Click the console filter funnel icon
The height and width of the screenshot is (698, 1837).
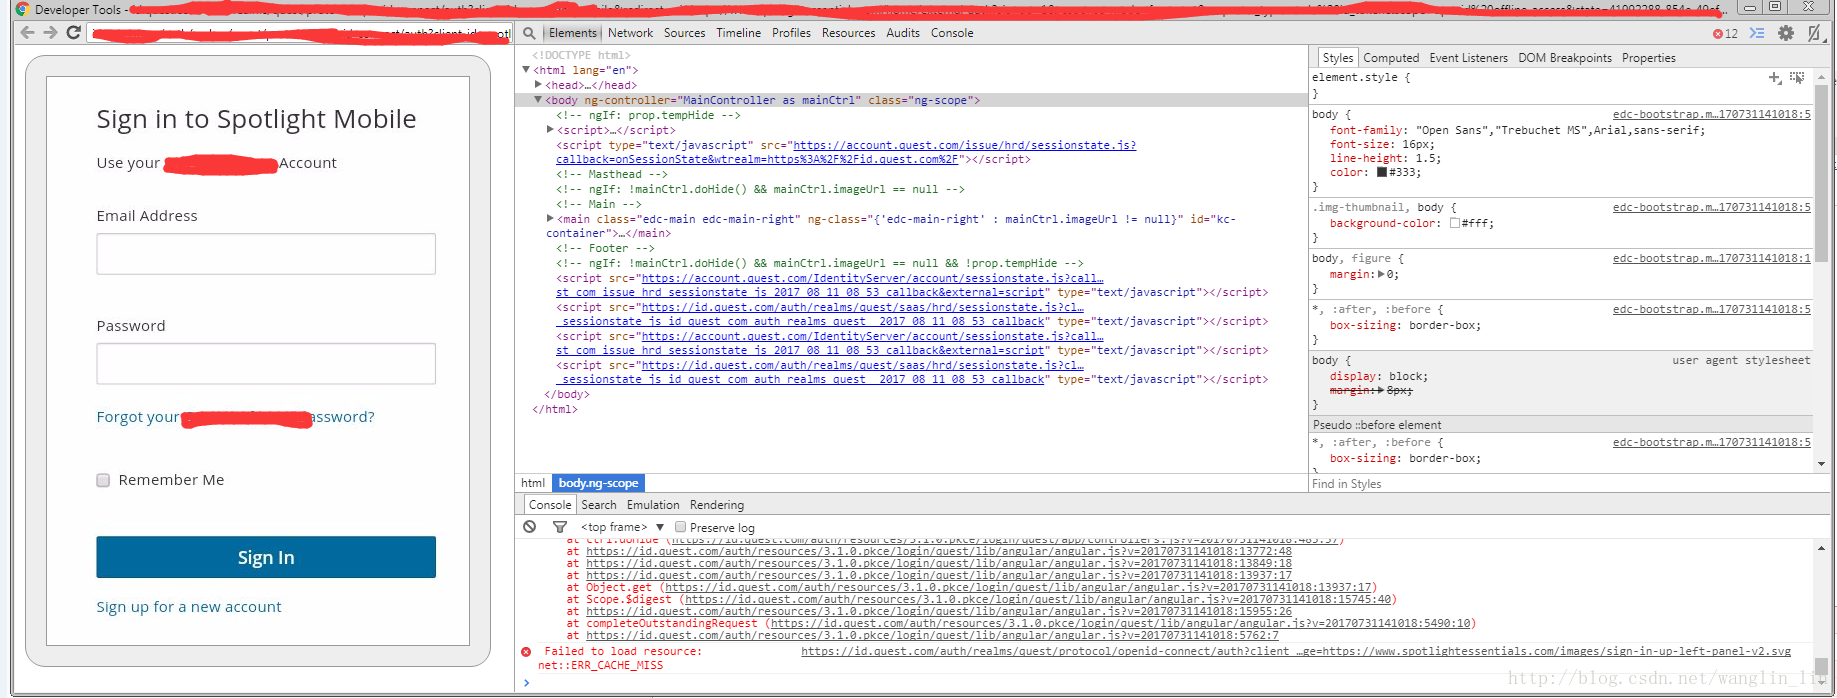560,527
